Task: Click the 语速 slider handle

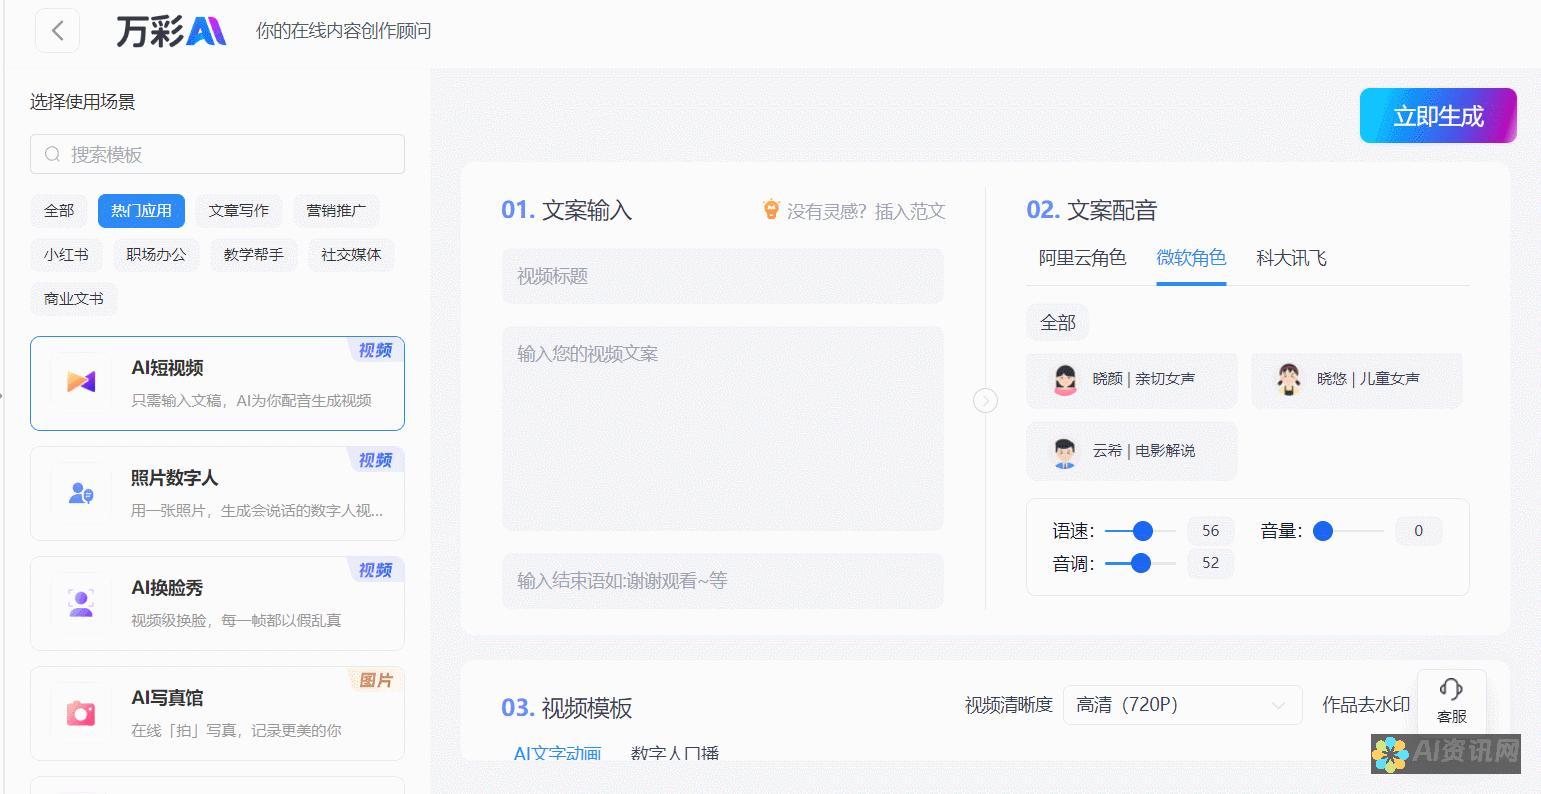Action: click(x=1142, y=531)
